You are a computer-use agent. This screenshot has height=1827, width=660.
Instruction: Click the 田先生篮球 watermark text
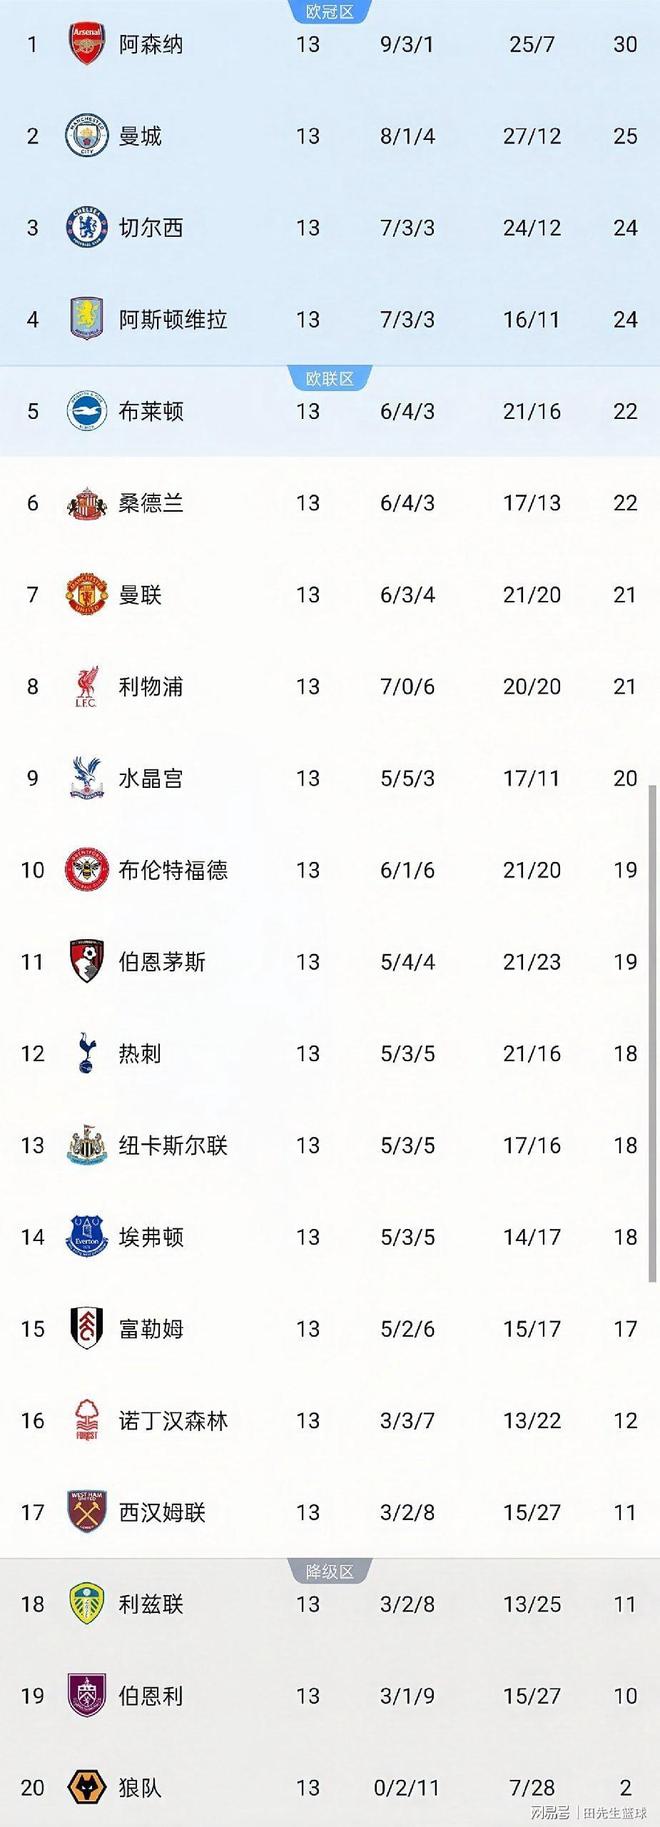614,1812
